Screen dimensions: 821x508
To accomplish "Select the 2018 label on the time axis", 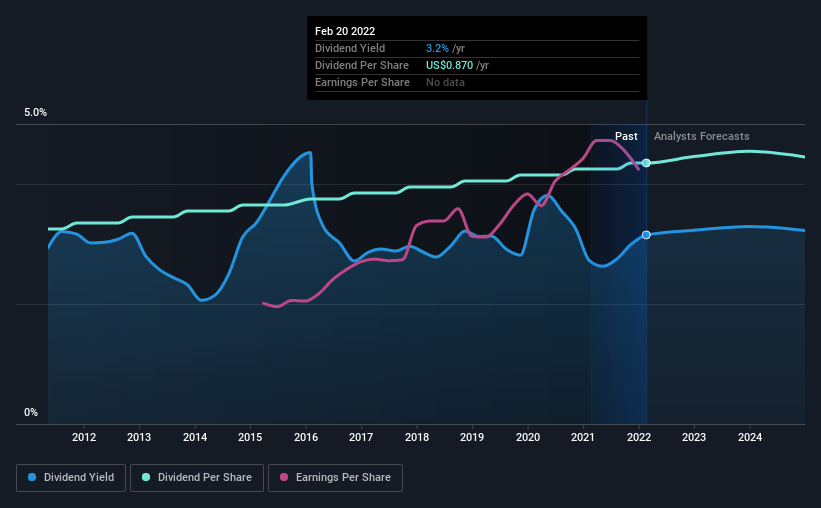I will [417, 437].
